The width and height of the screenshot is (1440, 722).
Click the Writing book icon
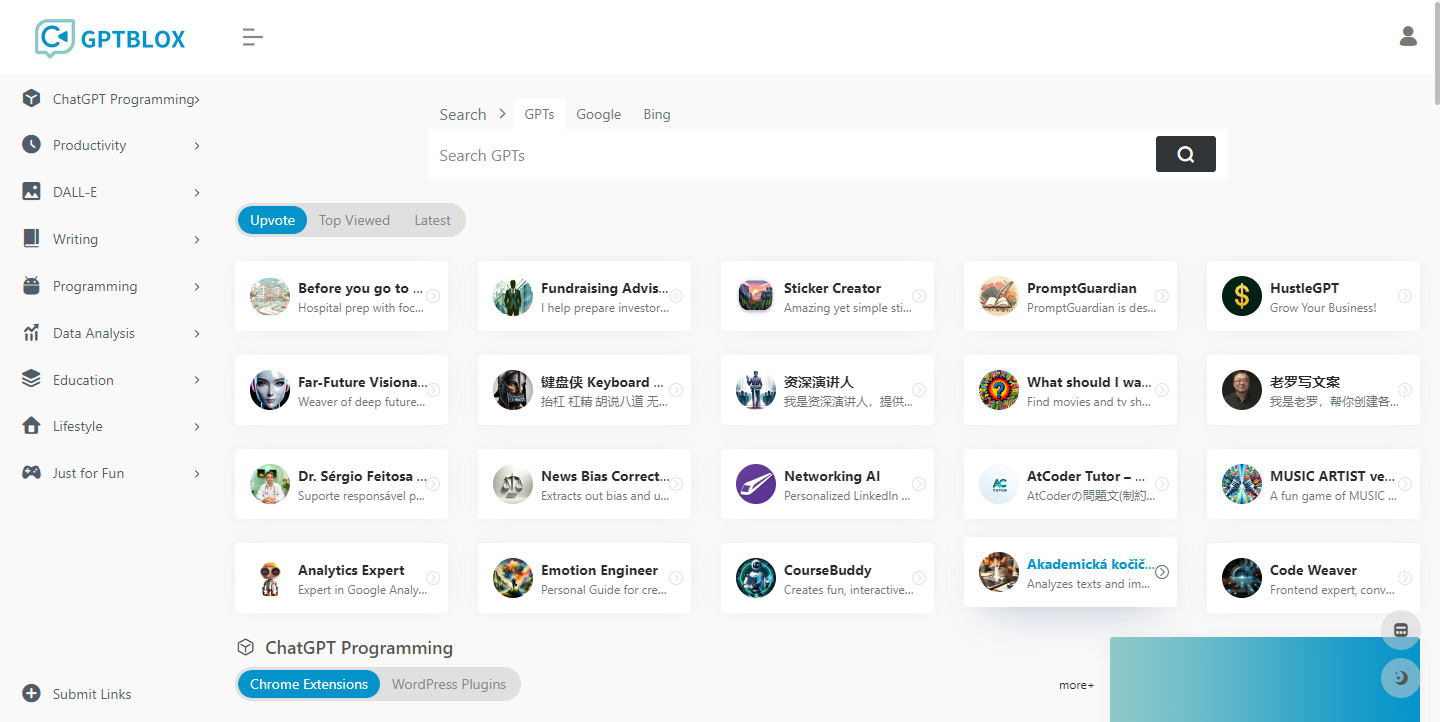[32, 239]
